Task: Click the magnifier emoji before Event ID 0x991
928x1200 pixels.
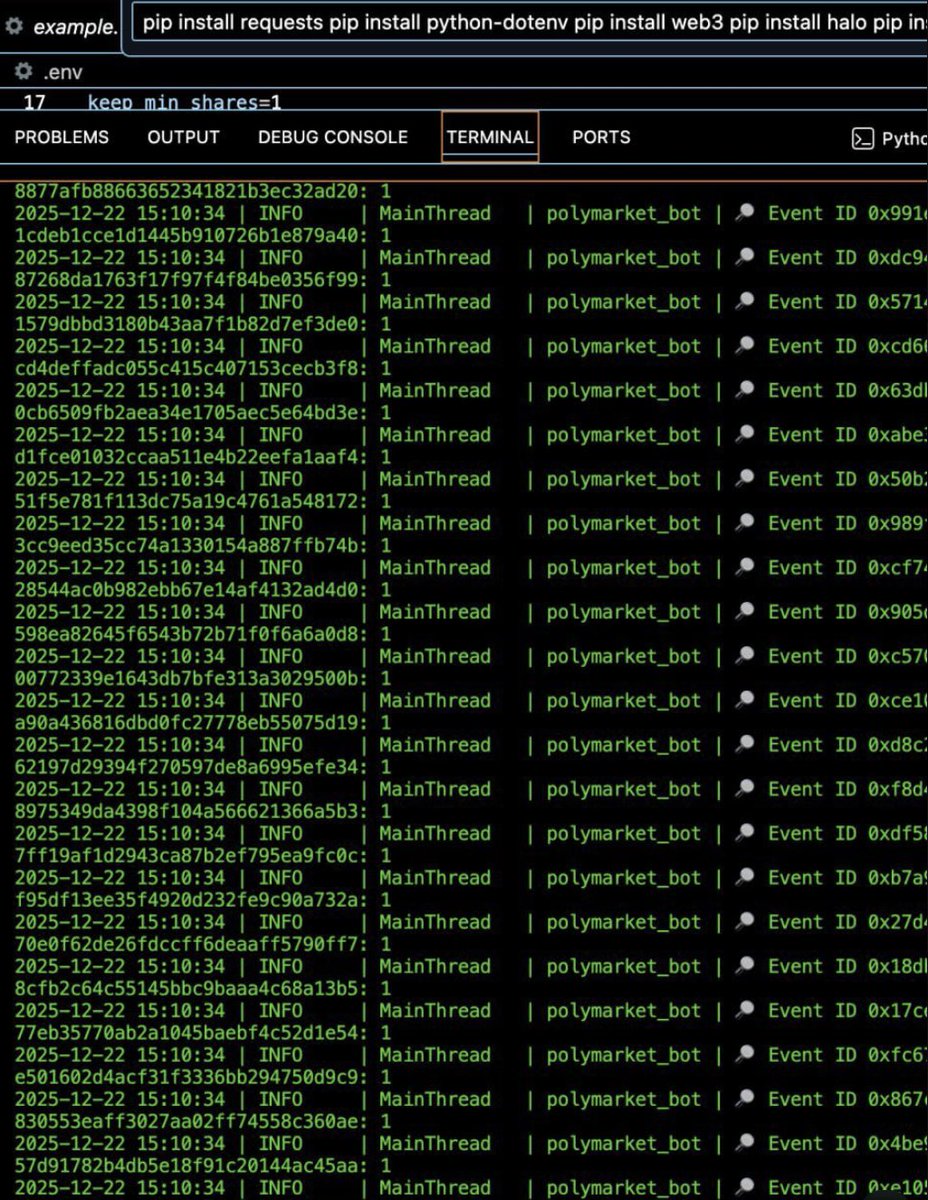Action: pyautogui.click(x=744, y=213)
